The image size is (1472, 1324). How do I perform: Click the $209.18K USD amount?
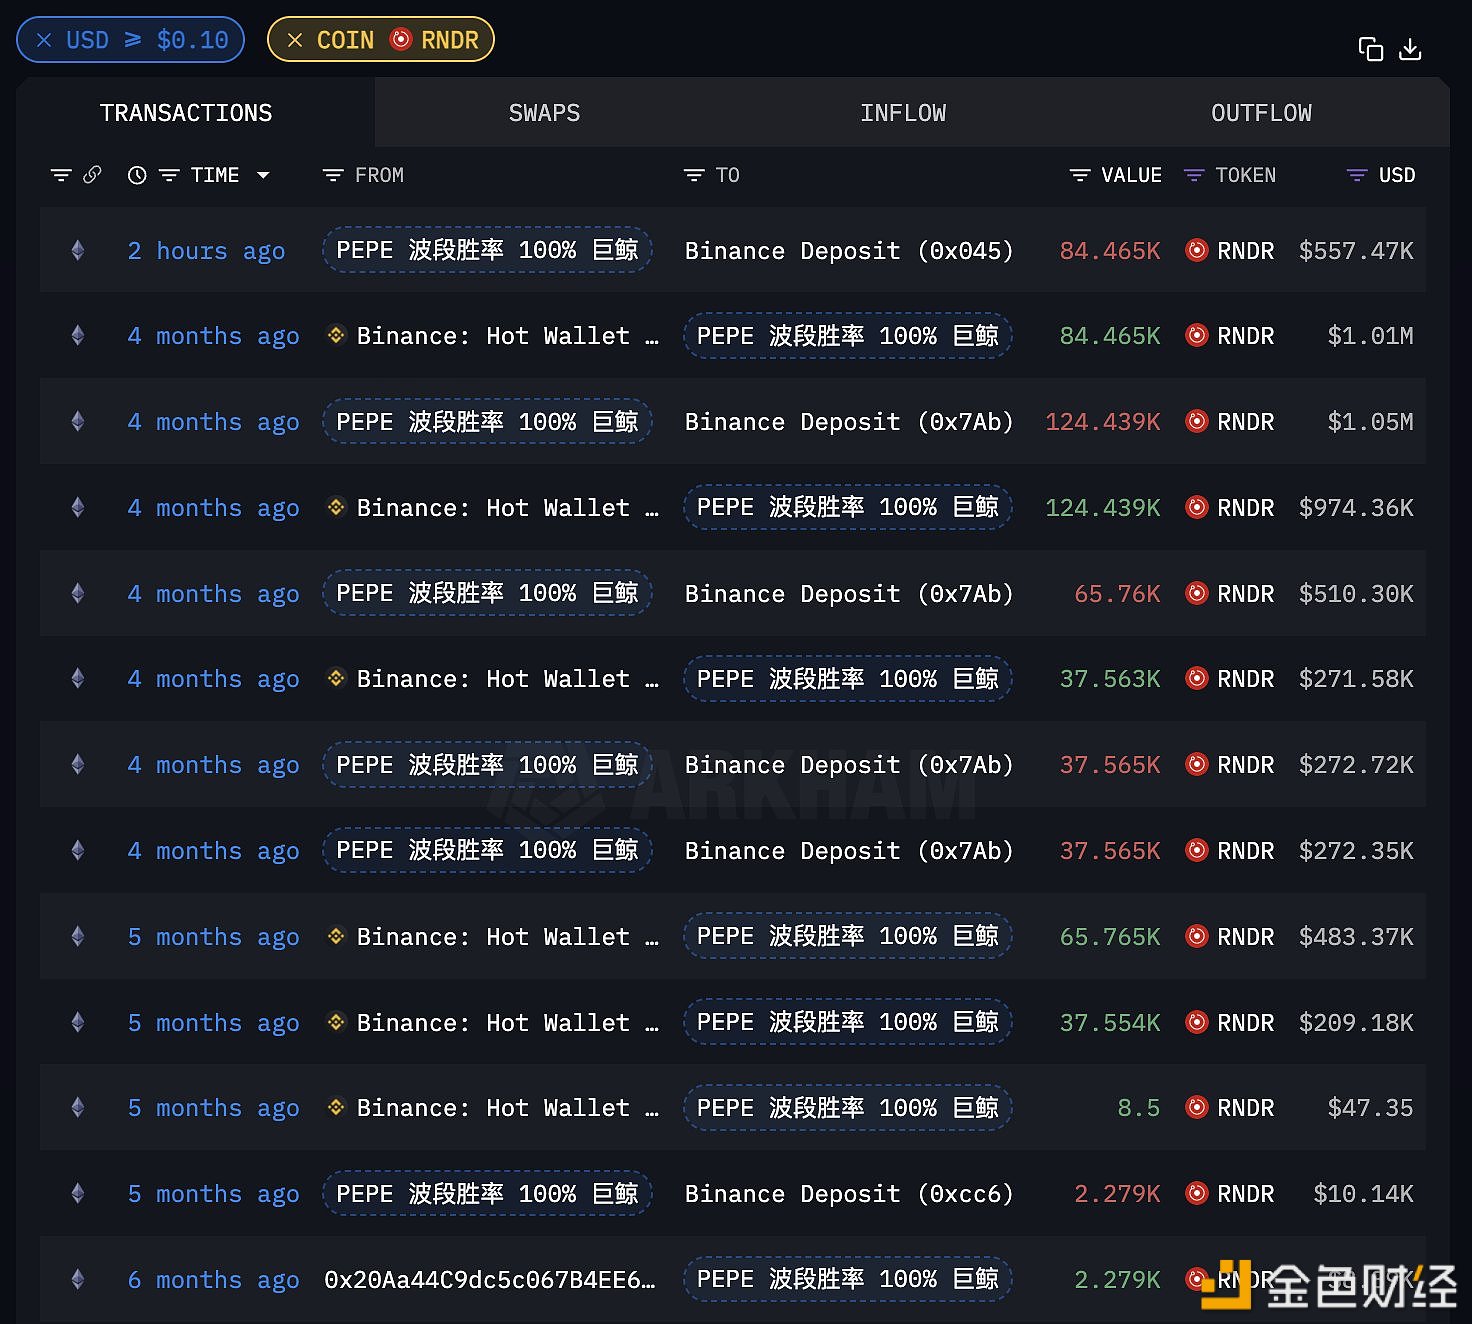(x=1356, y=1023)
